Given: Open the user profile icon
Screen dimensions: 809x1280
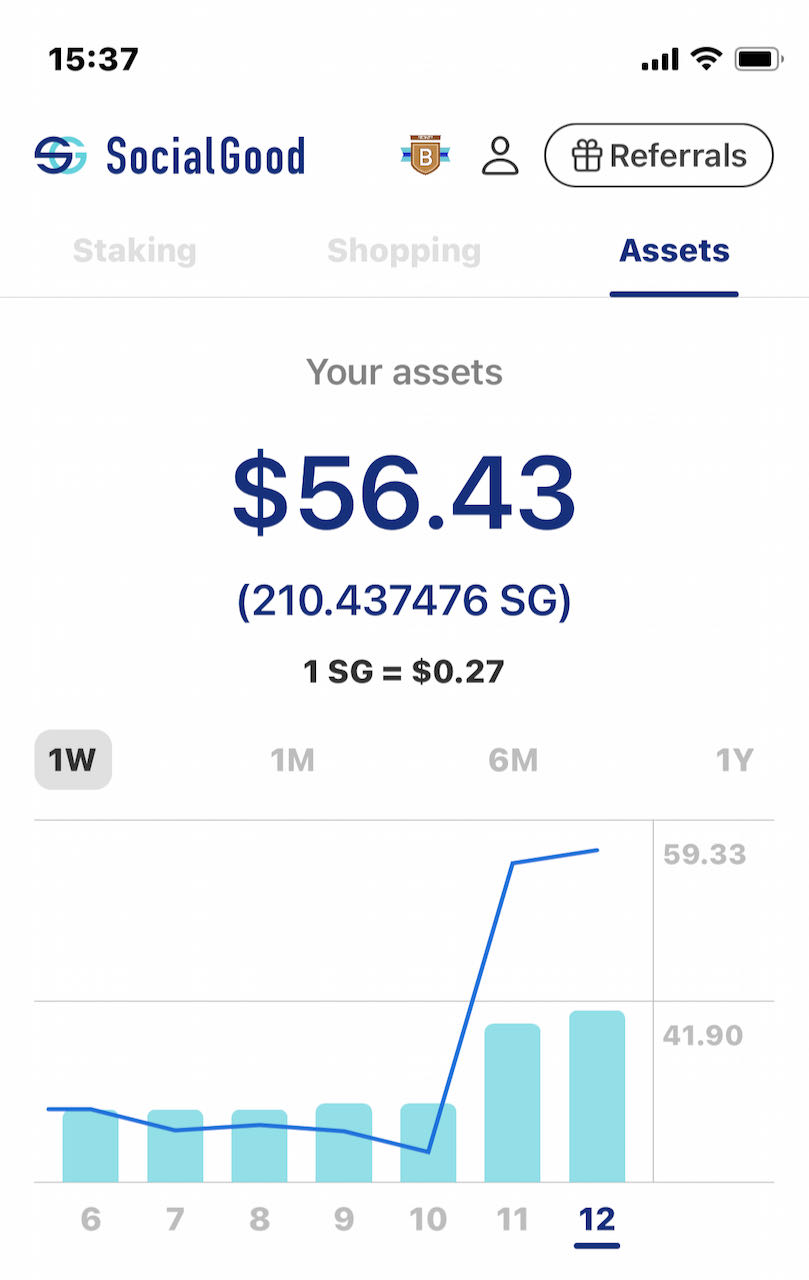Looking at the screenshot, I should tap(500, 156).
